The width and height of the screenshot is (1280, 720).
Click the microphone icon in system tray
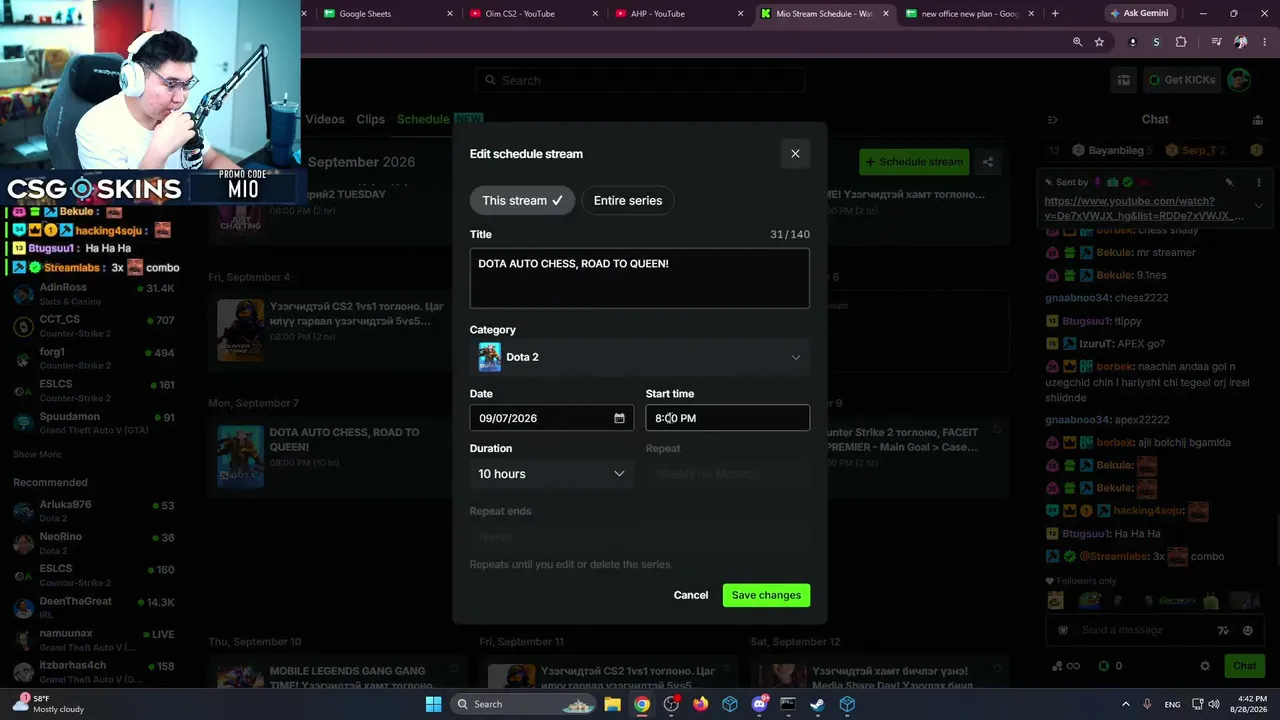[x=1147, y=704]
